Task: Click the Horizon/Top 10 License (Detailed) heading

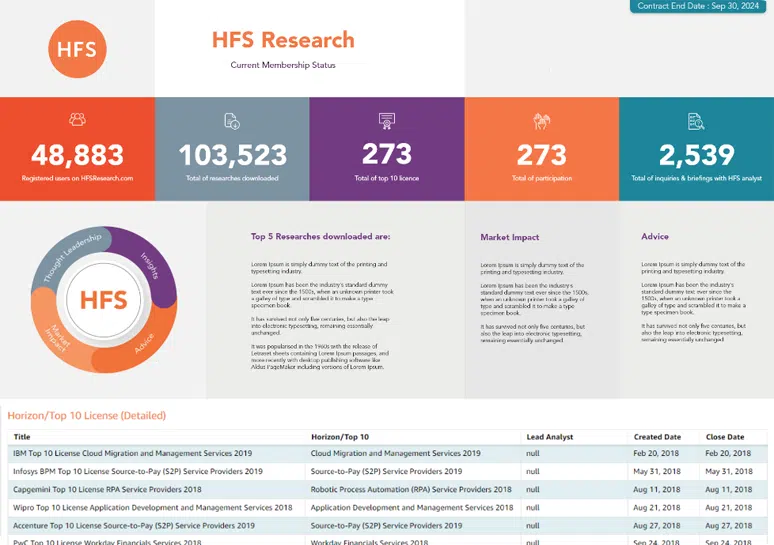Action: [x=87, y=416]
